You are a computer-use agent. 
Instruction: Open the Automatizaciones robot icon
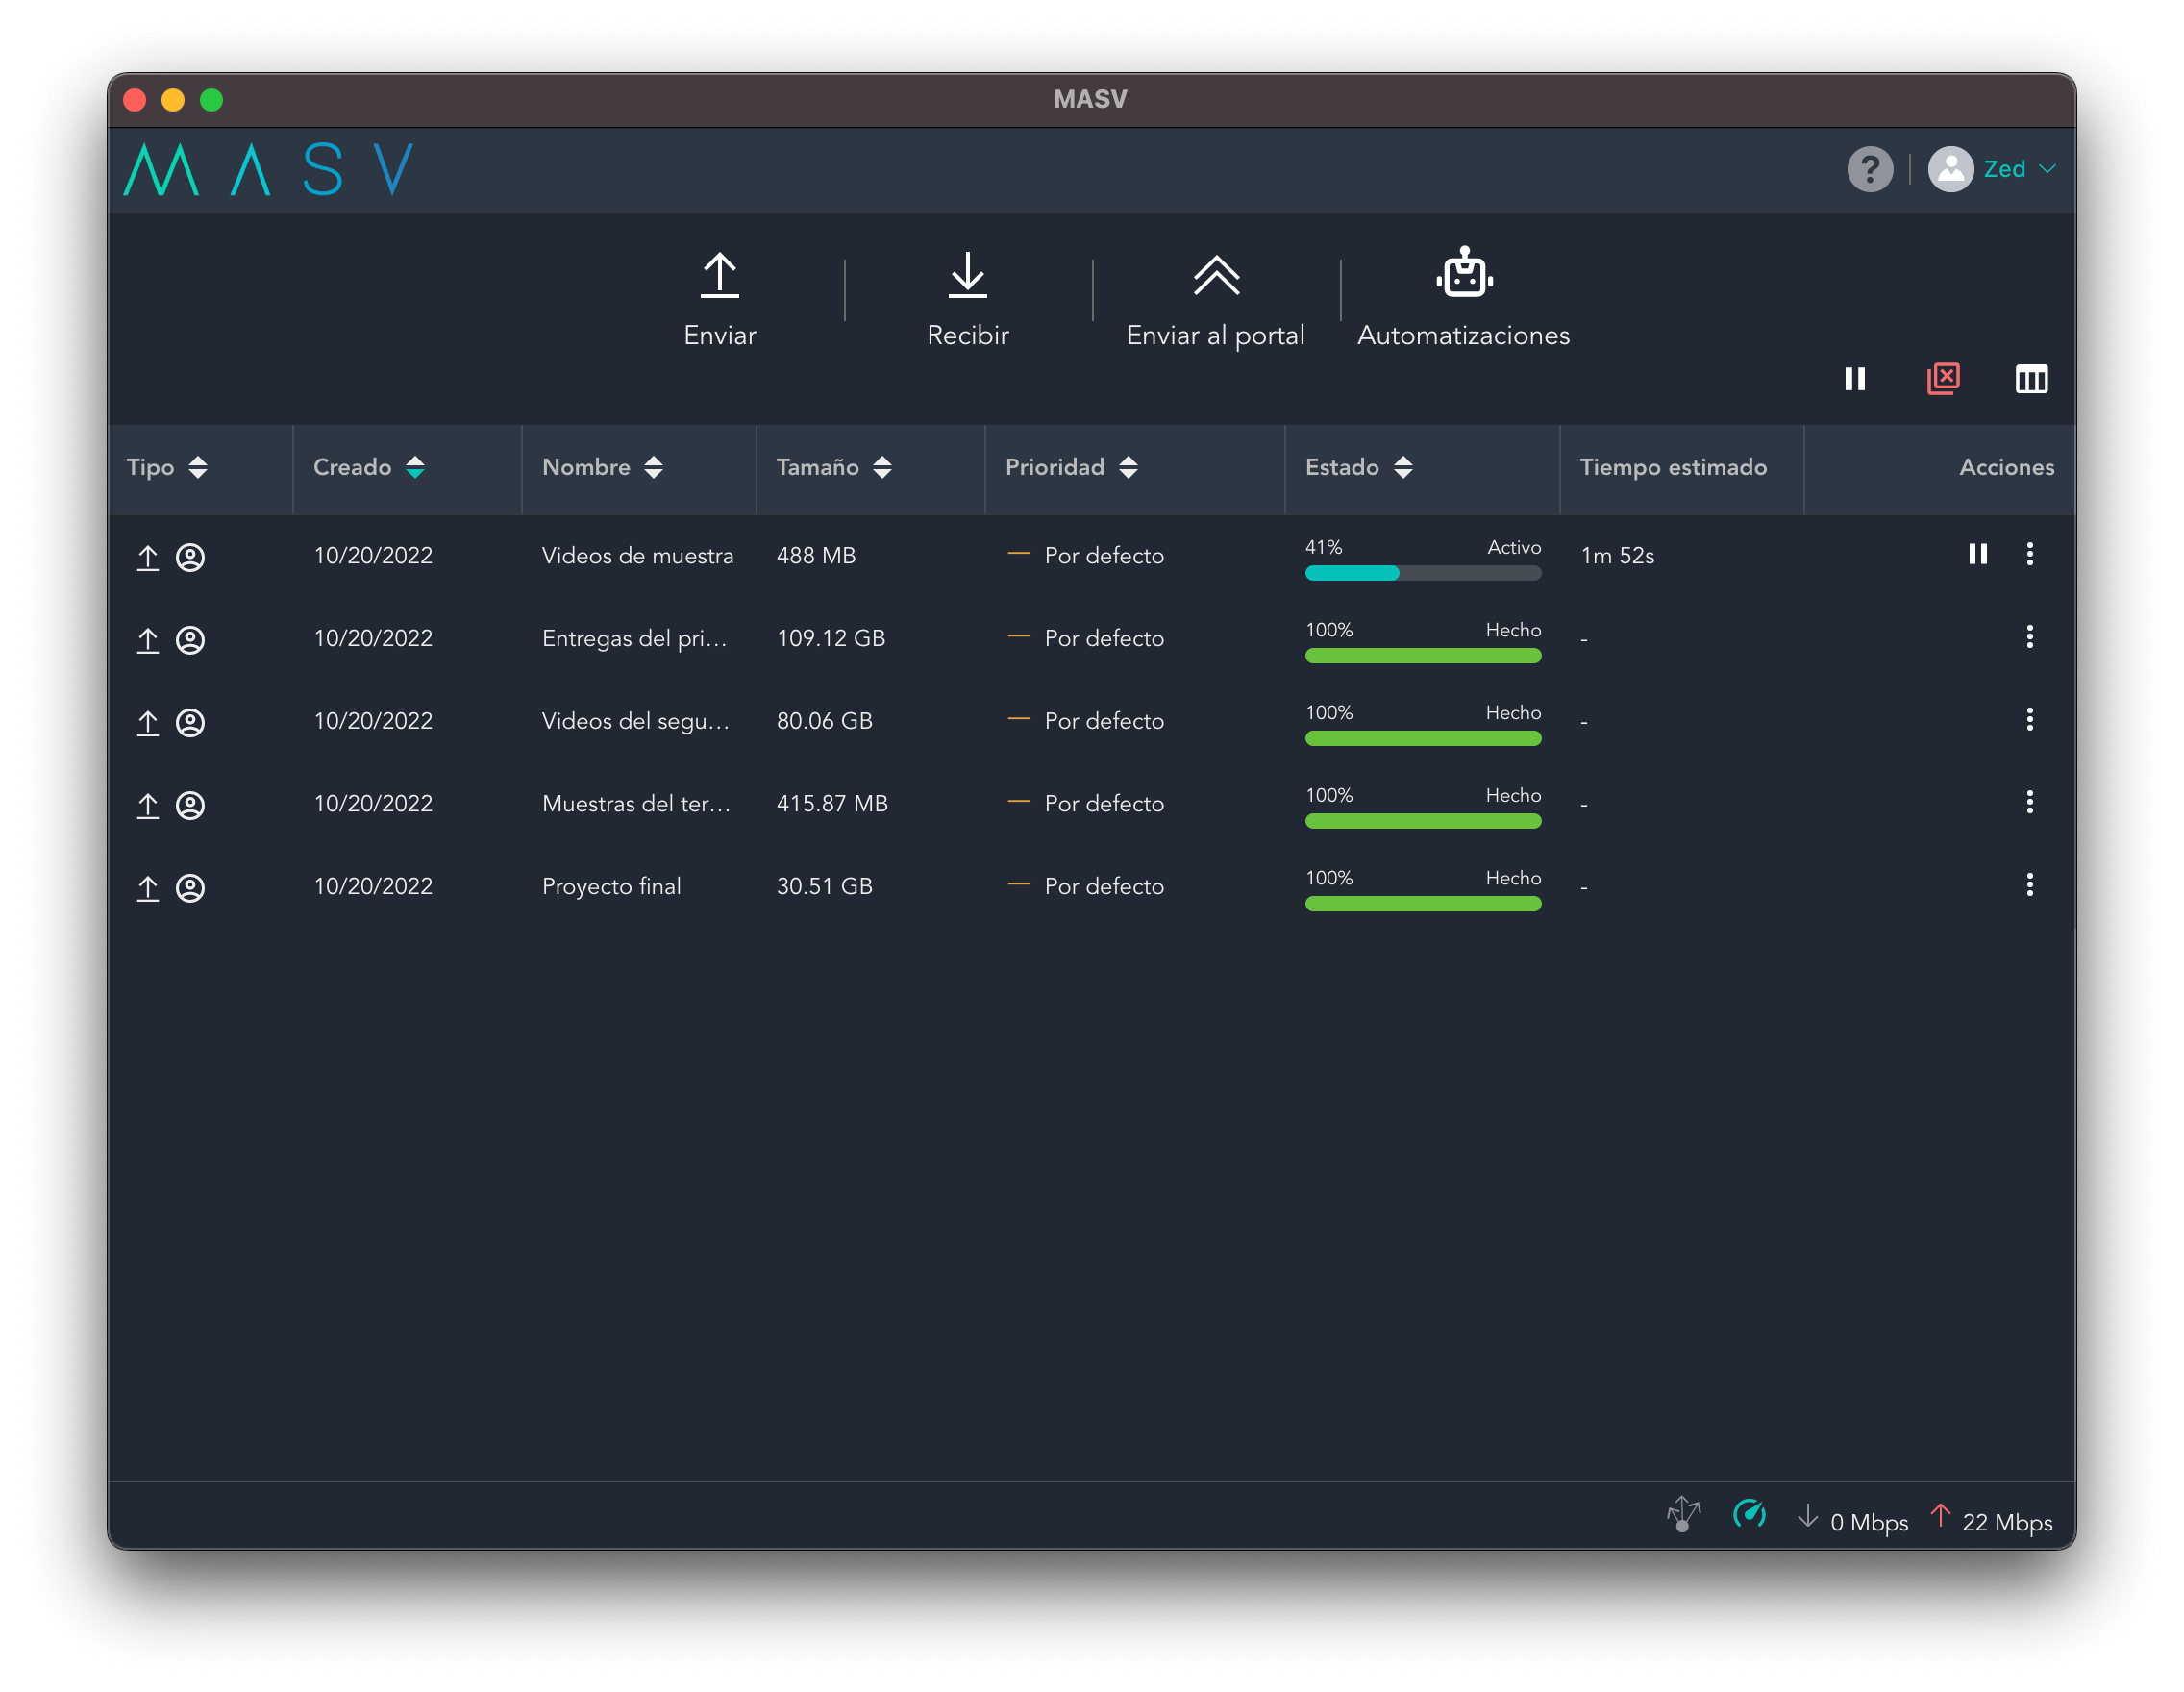pos(1463,274)
